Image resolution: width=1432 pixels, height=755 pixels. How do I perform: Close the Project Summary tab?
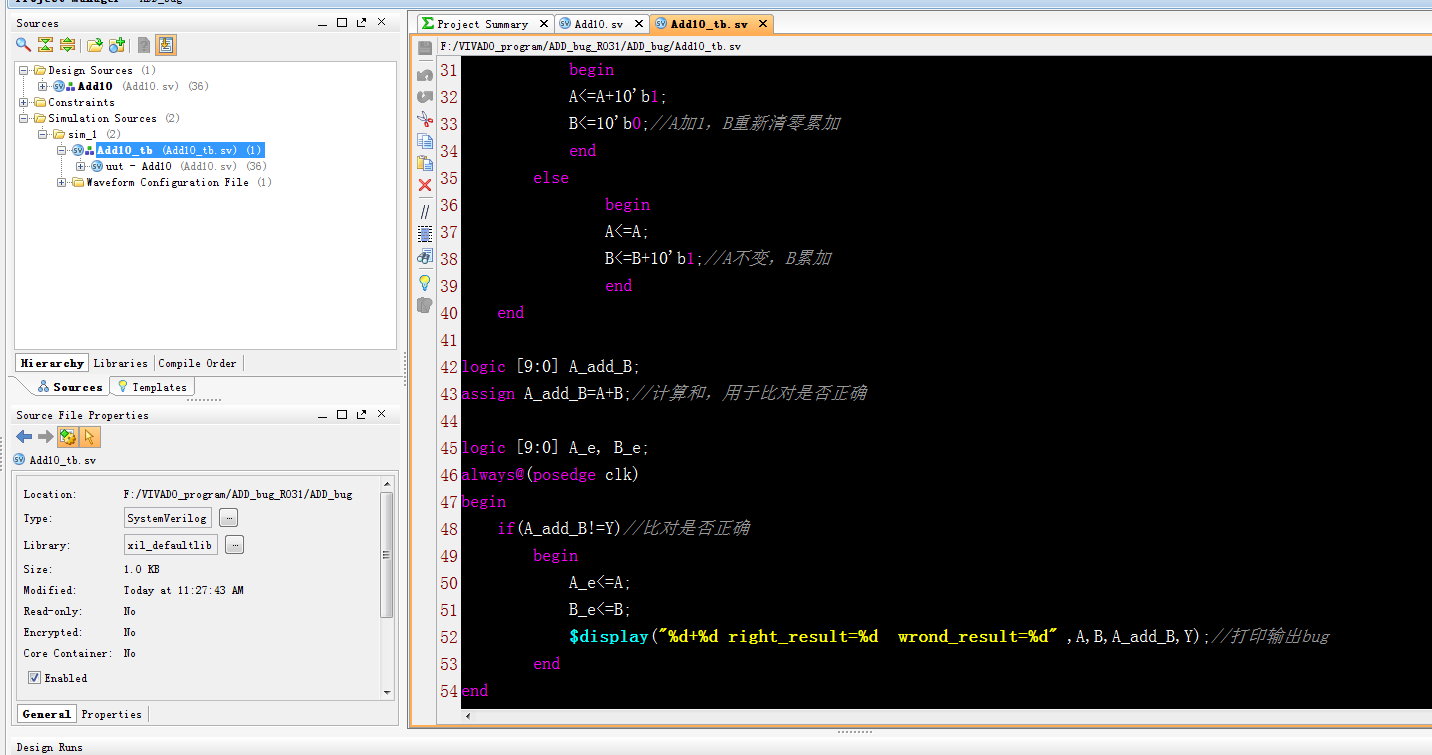click(543, 24)
